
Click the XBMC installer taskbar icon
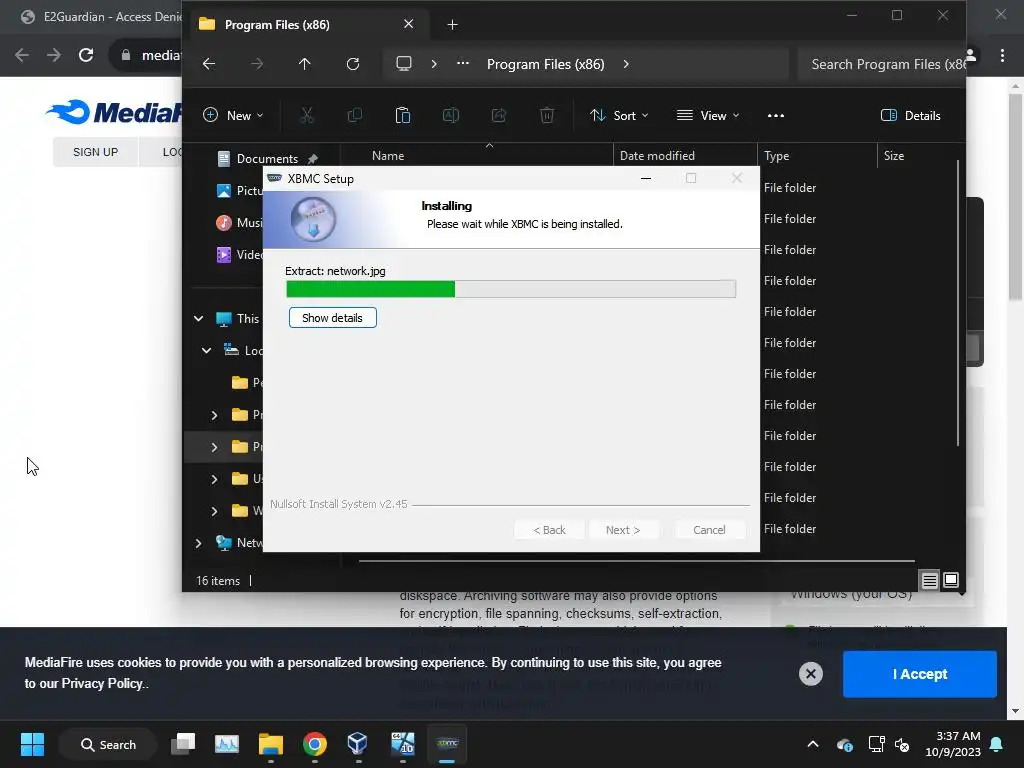(447, 744)
